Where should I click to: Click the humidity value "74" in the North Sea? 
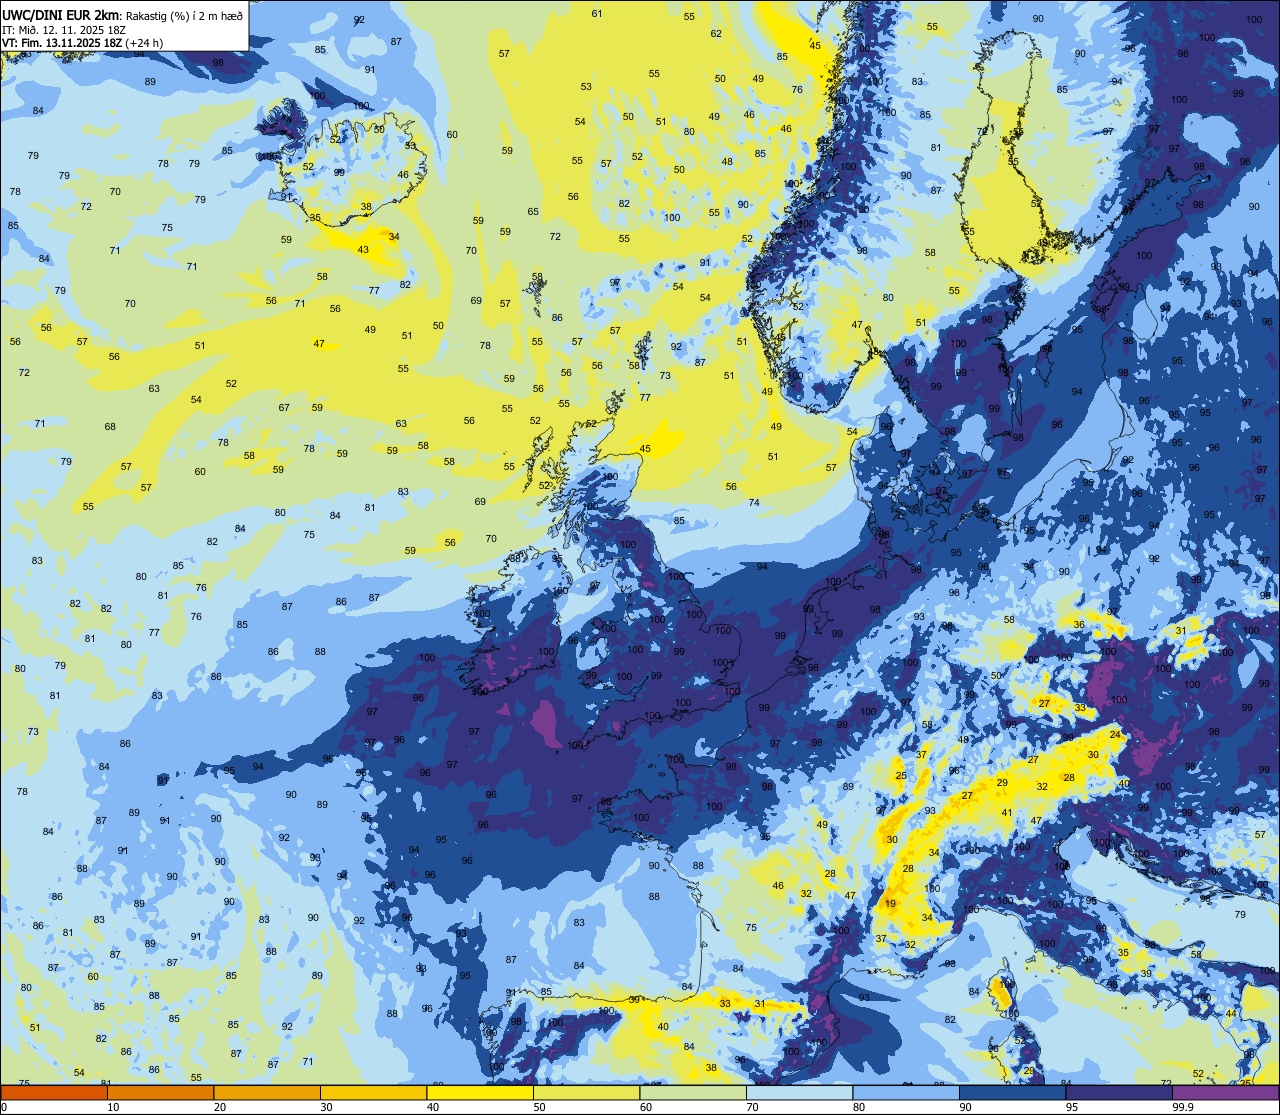coord(754,503)
